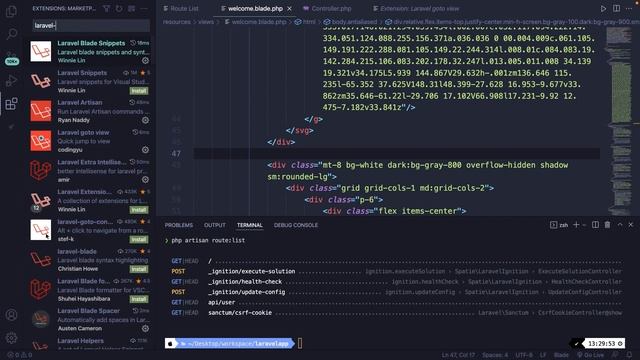Kill terminal with trash icon
640x360 pixels.
click(x=607, y=225)
